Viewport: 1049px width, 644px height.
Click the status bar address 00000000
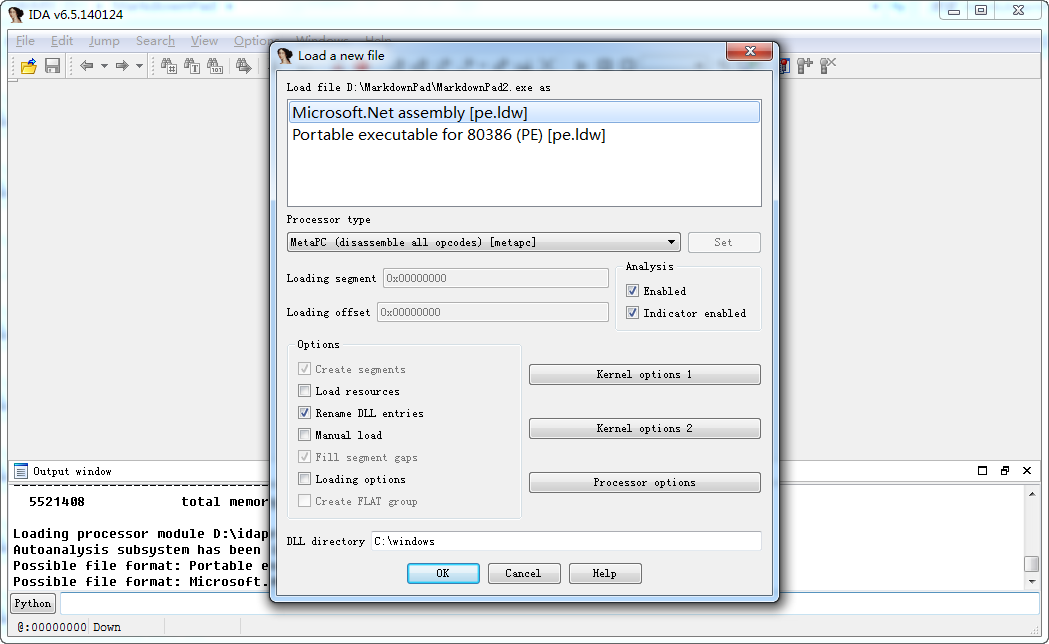[x=52, y=627]
